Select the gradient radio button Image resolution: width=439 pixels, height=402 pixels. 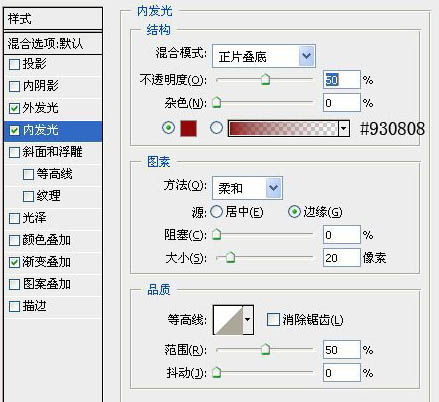(216, 128)
